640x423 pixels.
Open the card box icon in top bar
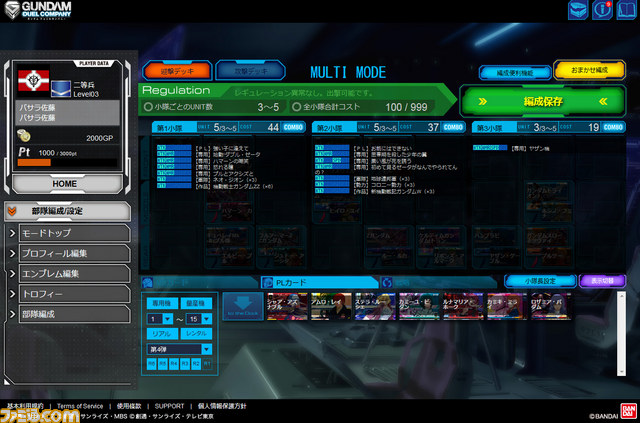pos(578,10)
